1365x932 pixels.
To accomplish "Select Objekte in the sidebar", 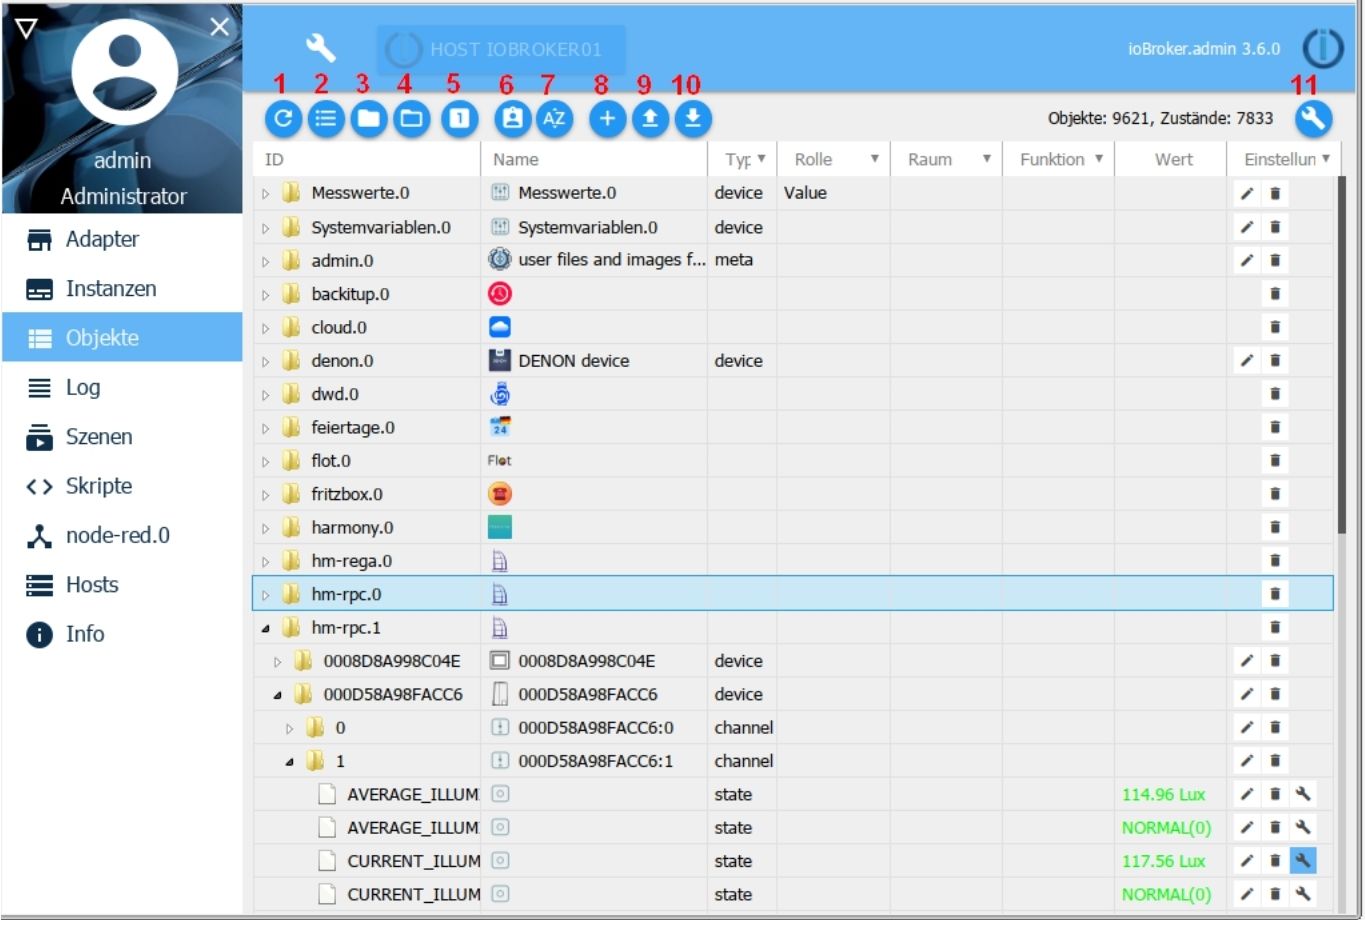I will pyautogui.click(x=122, y=337).
